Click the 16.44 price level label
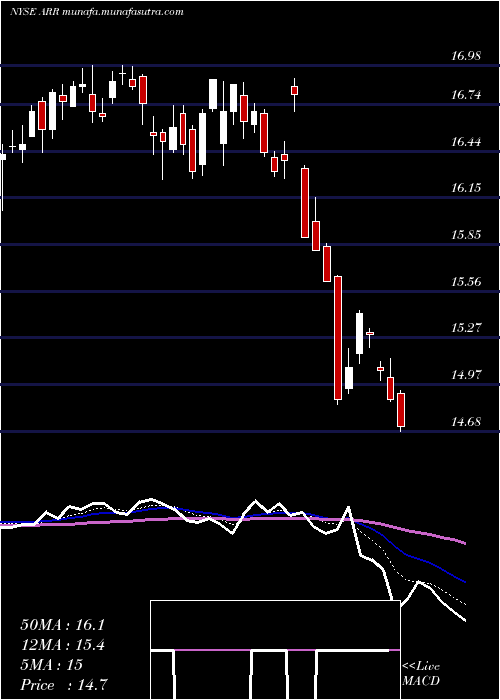500x700 pixels. click(466, 142)
